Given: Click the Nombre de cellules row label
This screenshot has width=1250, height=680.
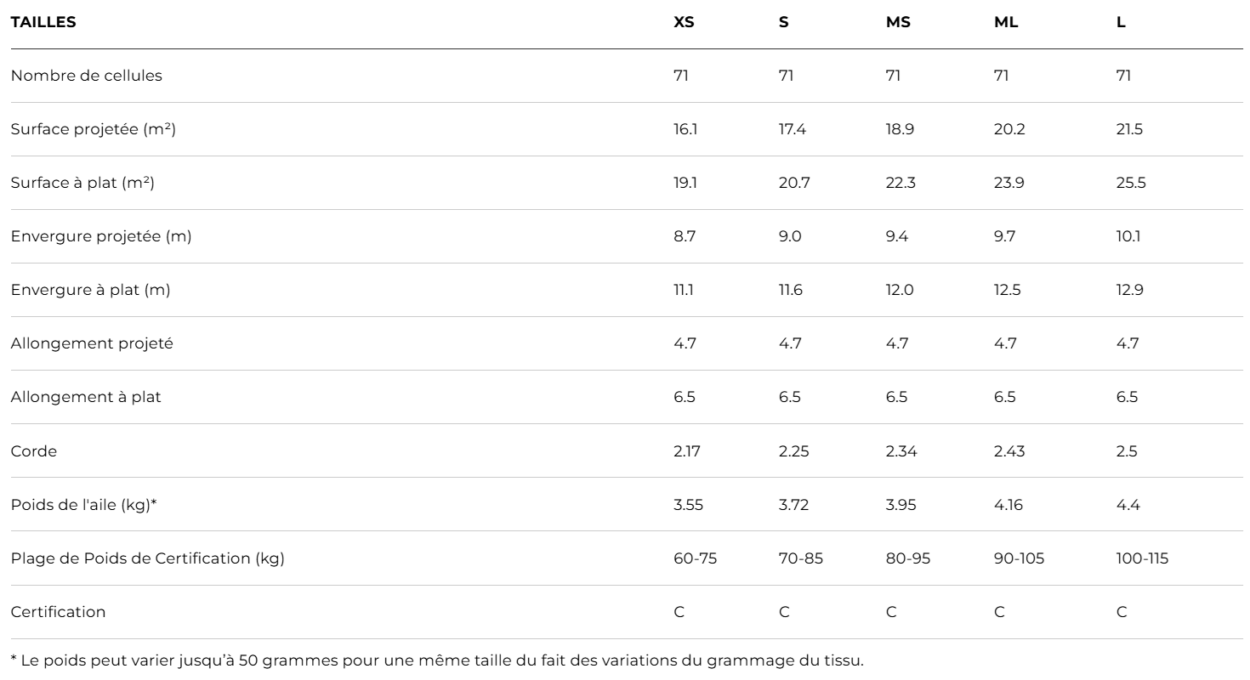Looking at the screenshot, I should pos(86,75).
